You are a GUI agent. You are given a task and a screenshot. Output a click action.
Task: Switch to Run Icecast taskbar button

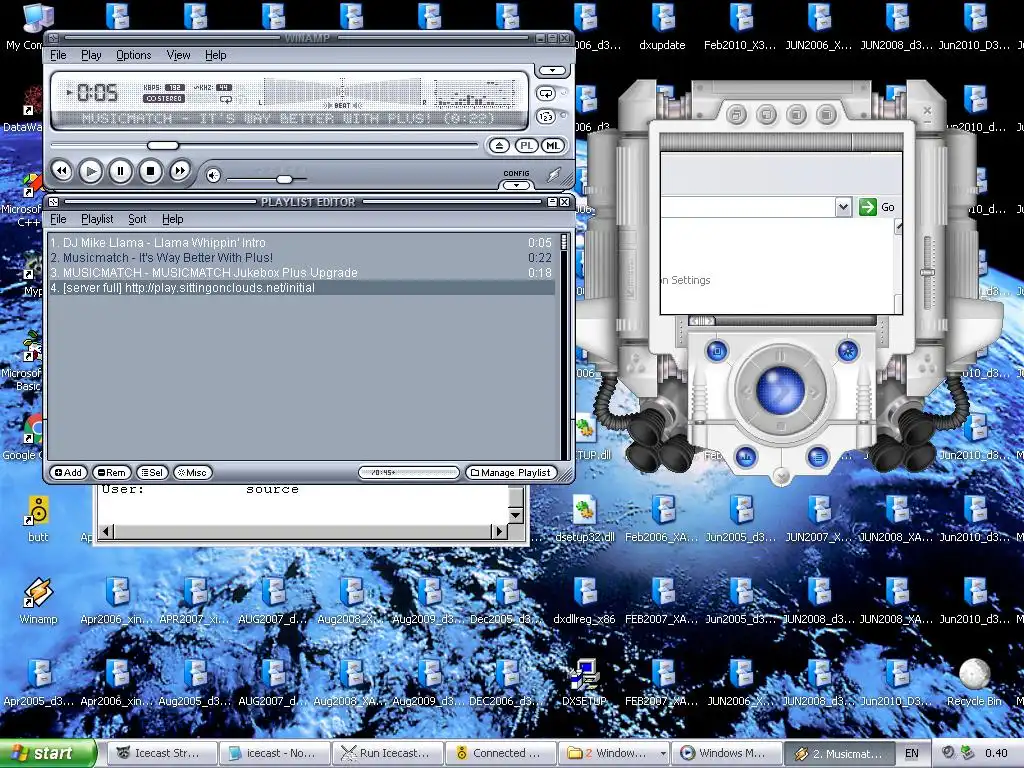point(388,753)
